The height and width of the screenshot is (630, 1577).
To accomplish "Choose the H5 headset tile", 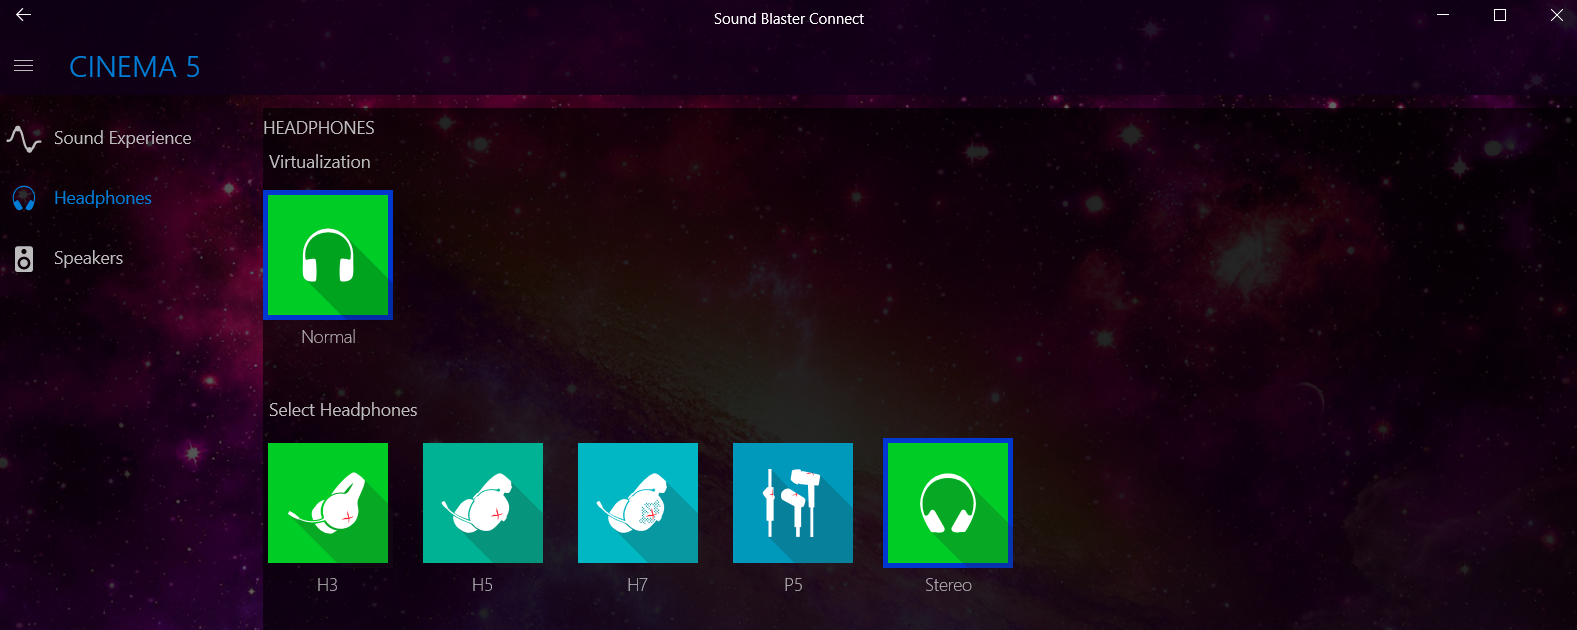I will coord(483,503).
